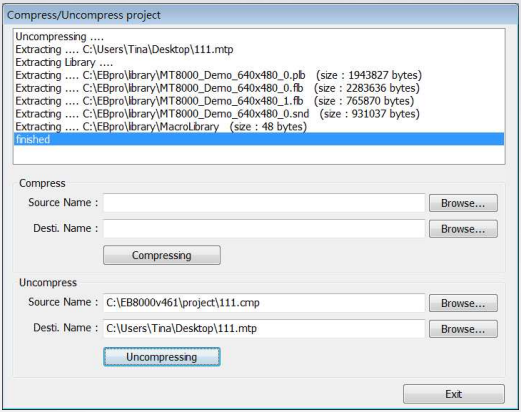521x412 pixels.
Task: Focus the Compress Source Name field
Action: pyautogui.click(x=264, y=203)
